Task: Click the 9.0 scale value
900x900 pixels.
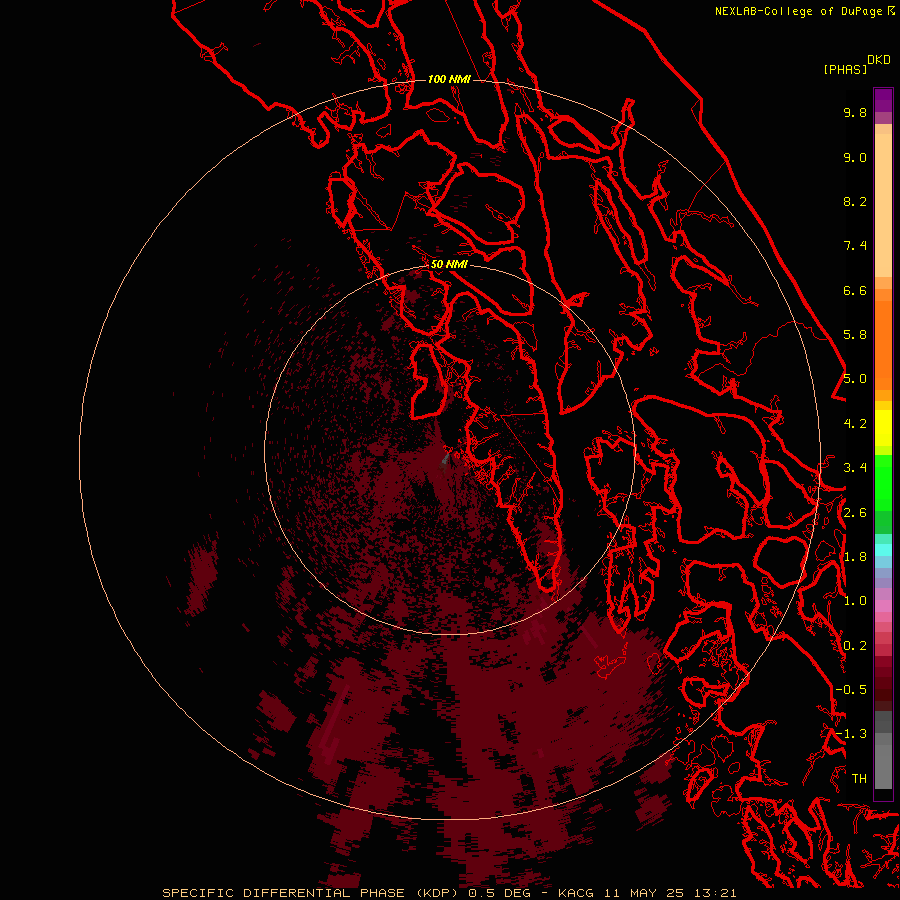Action: pos(855,157)
